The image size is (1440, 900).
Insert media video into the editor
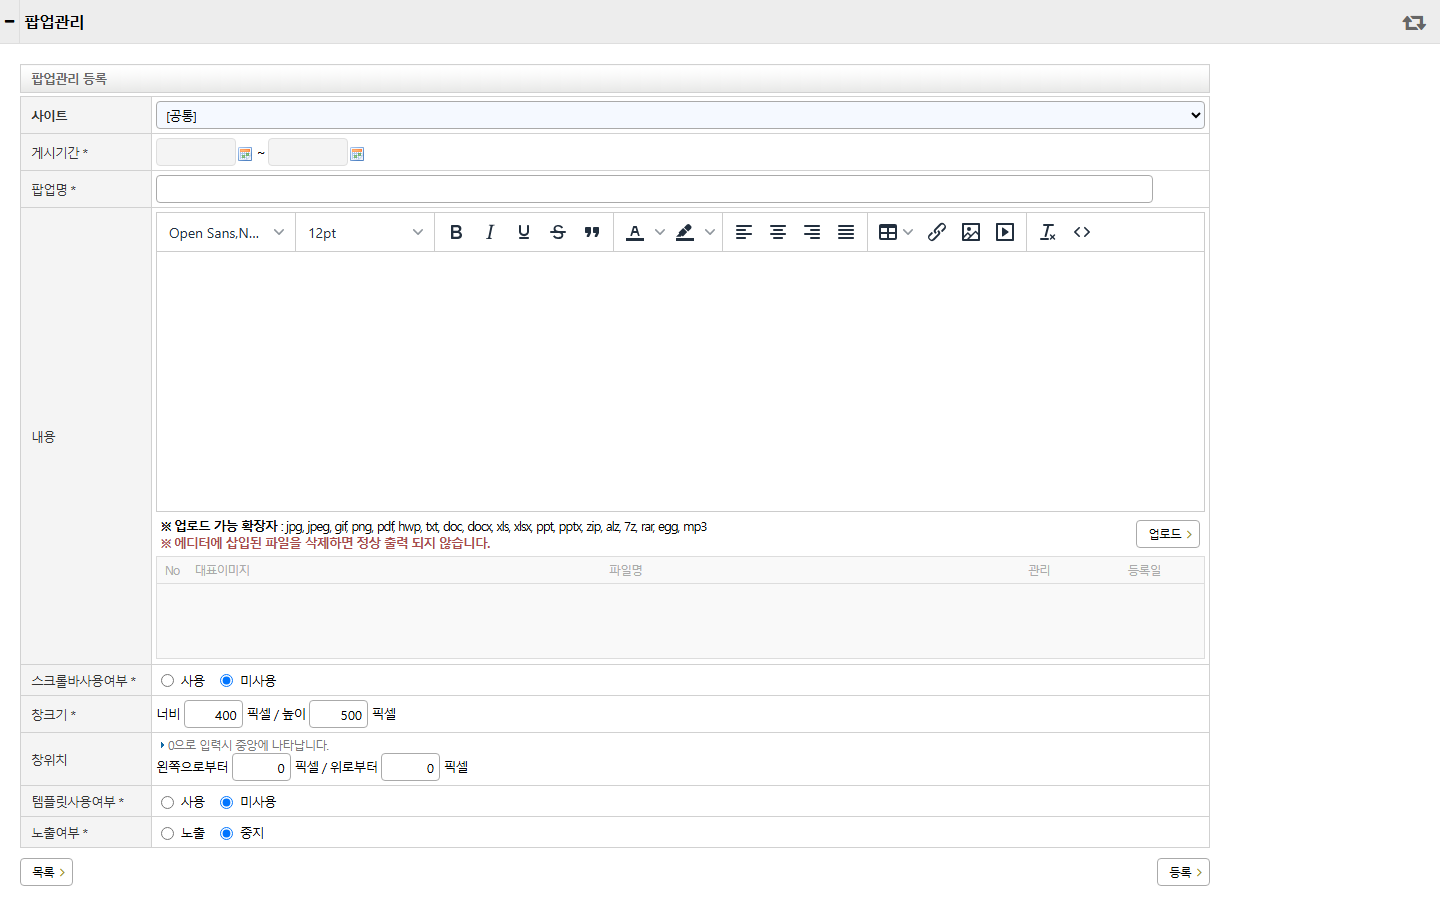click(x=1005, y=232)
